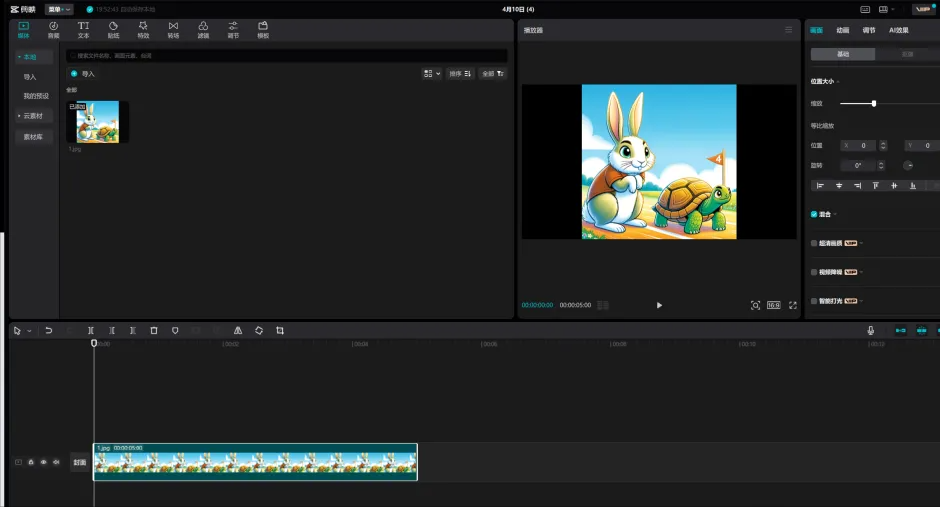This screenshot has height=507, width=940.
Task: Toggle track visibility eye icon
Action: [x=43, y=462]
